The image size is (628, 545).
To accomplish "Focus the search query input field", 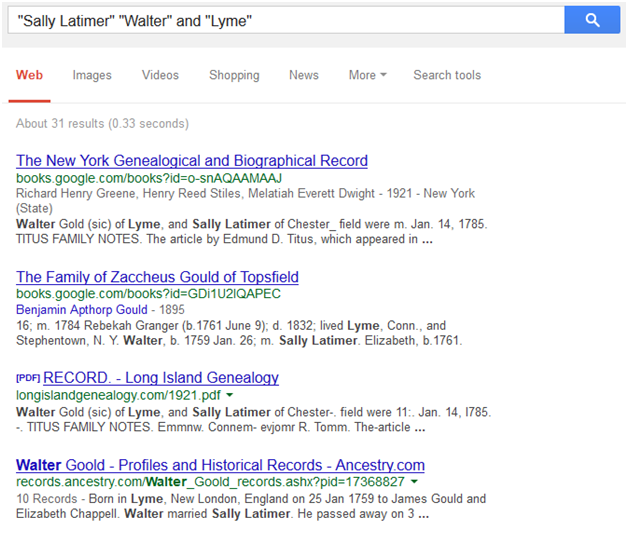I will (x=286, y=20).
